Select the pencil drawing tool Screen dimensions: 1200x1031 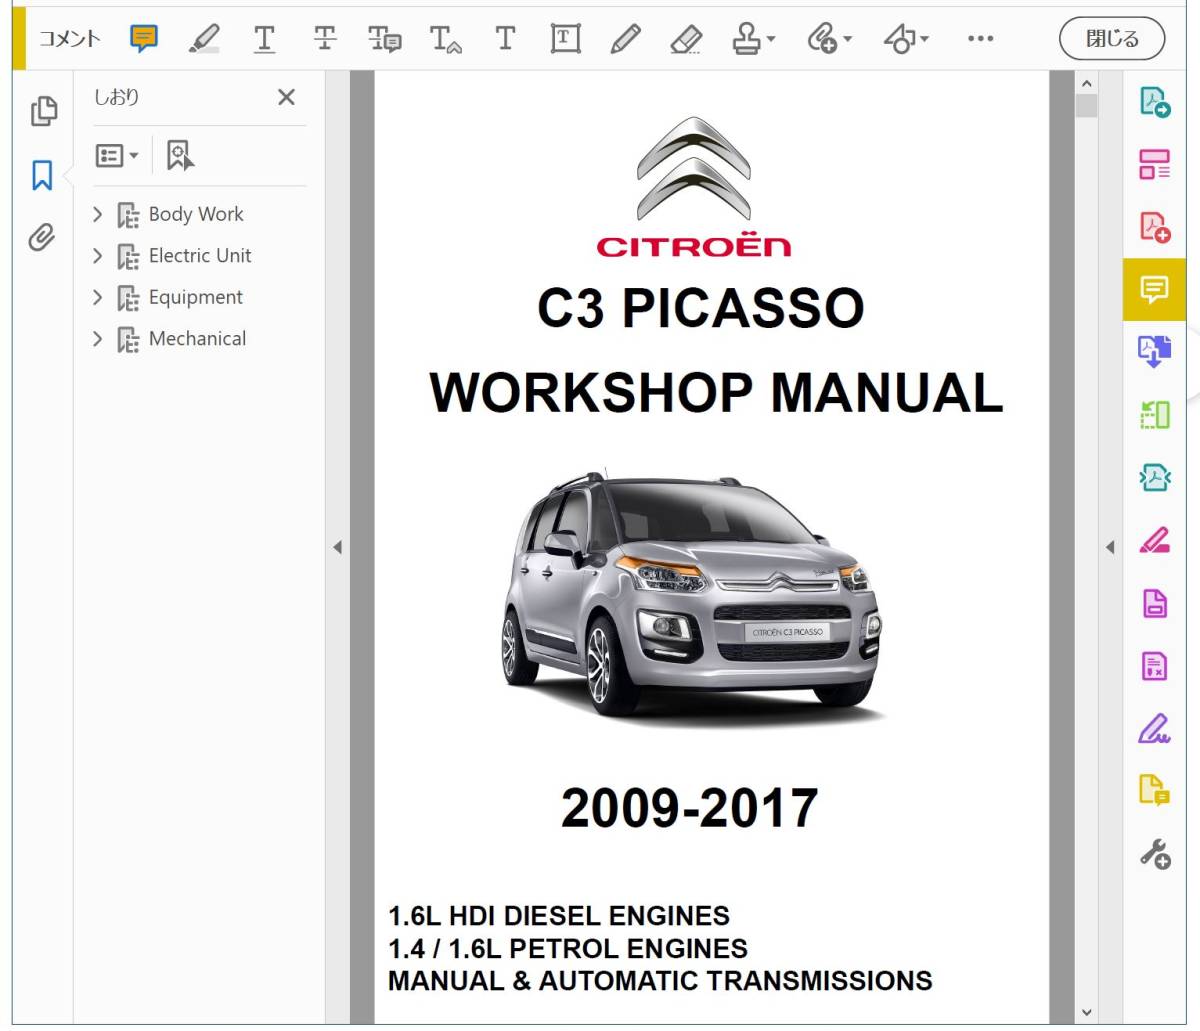pos(625,39)
